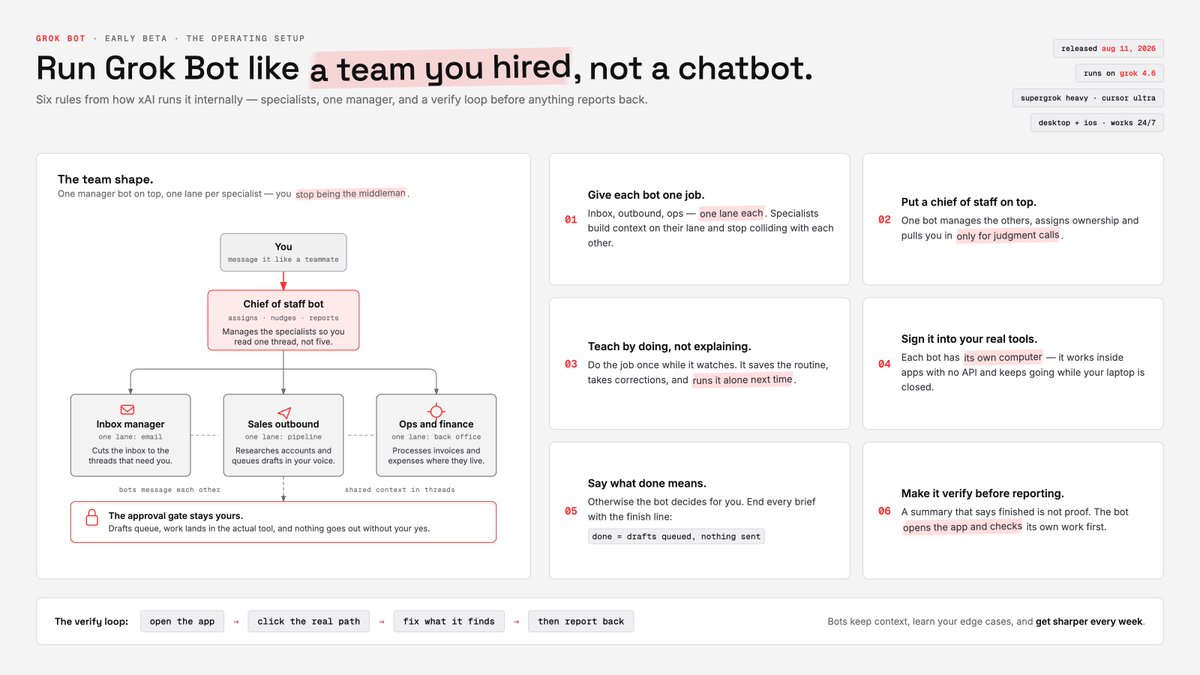Viewport: 1200px width, 675px height.
Task: Click 'one lane: email' label
Action: click(130, 437)
